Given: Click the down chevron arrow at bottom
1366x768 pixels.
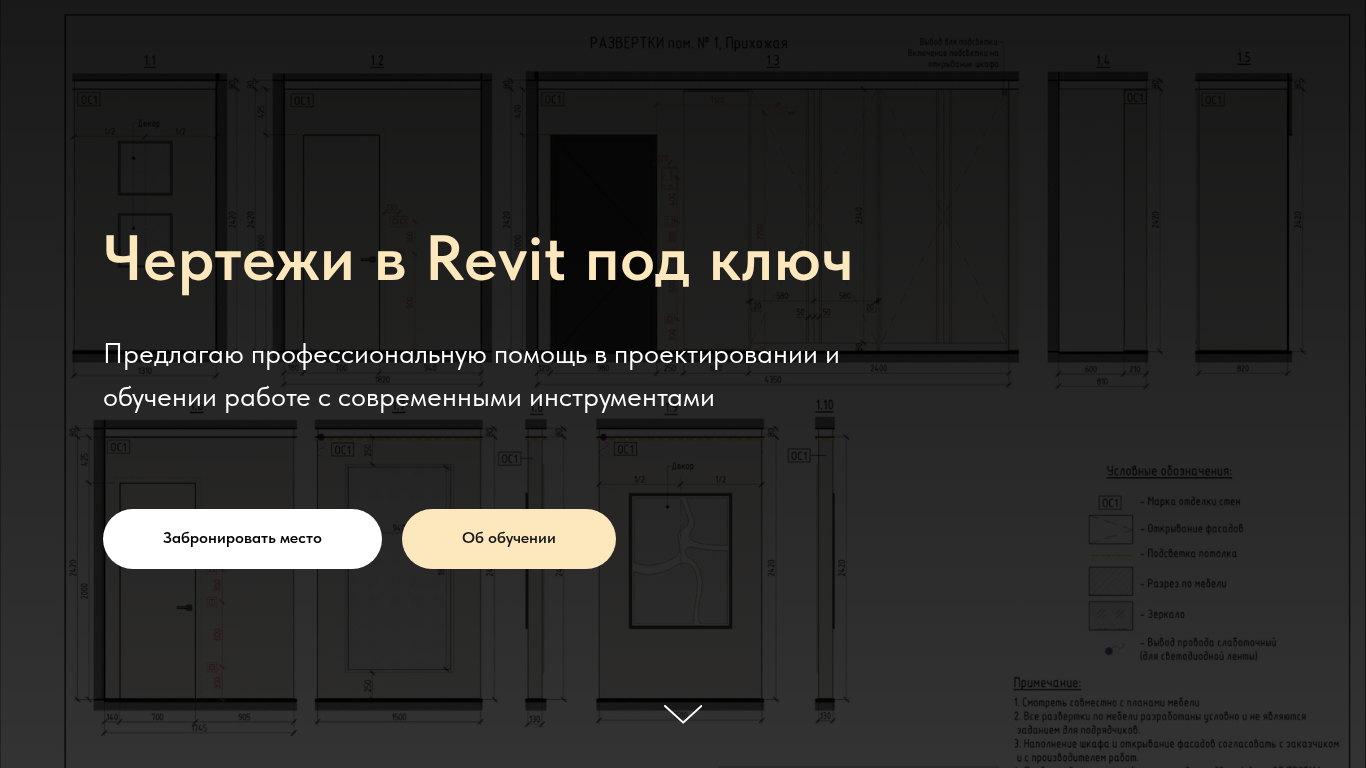Looking at the screenshot, I should [x=683, y=713].
